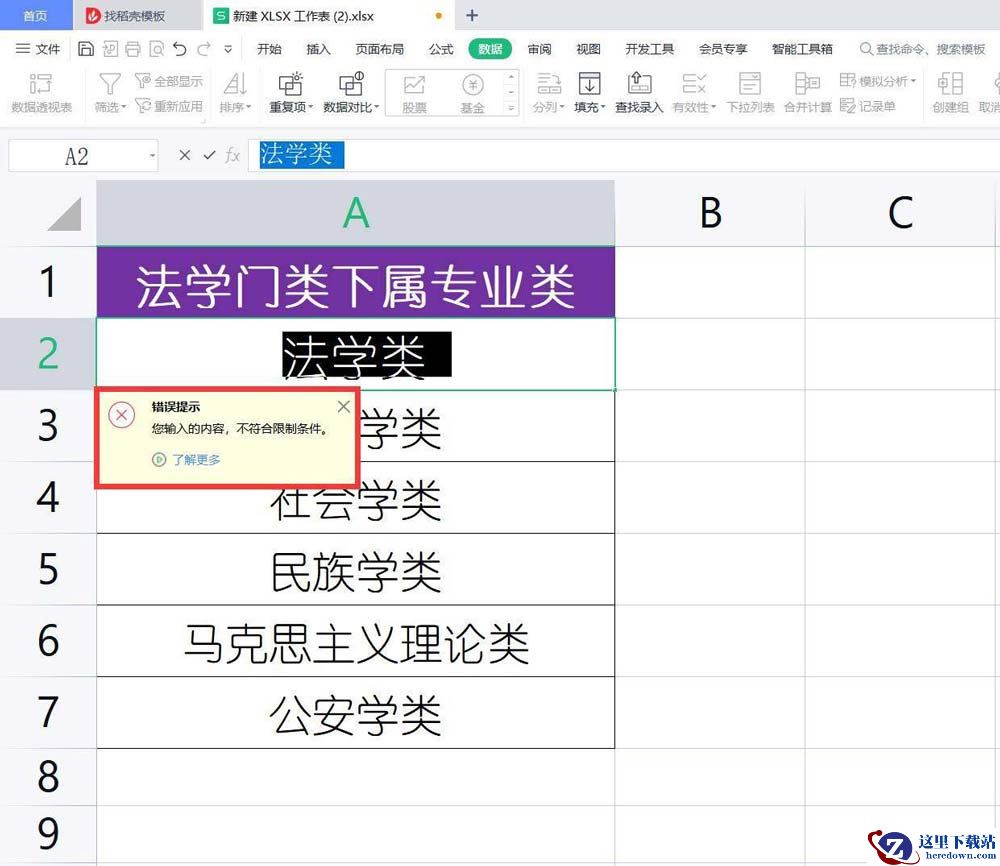The width and height of the screenshot is (1000, 866).
Task: Switch to the 插入 ribbon tab
Action: [318, 49]
